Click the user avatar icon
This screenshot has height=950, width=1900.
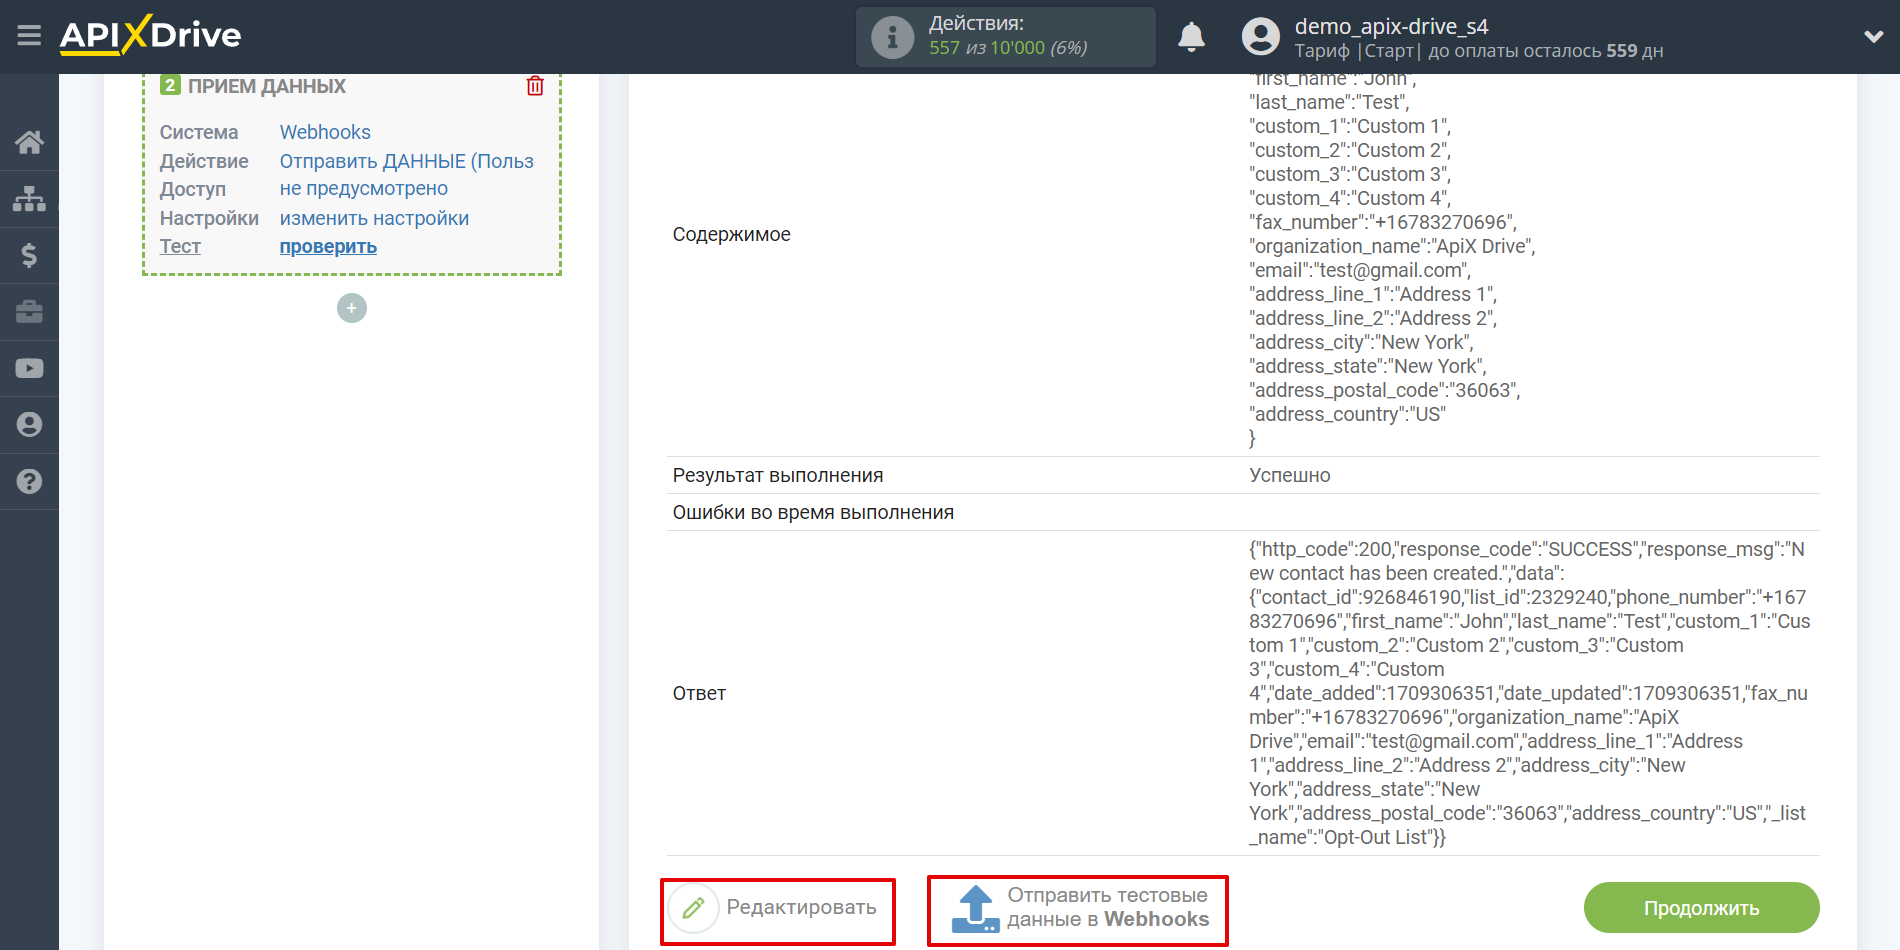[x=1260, y=37]
